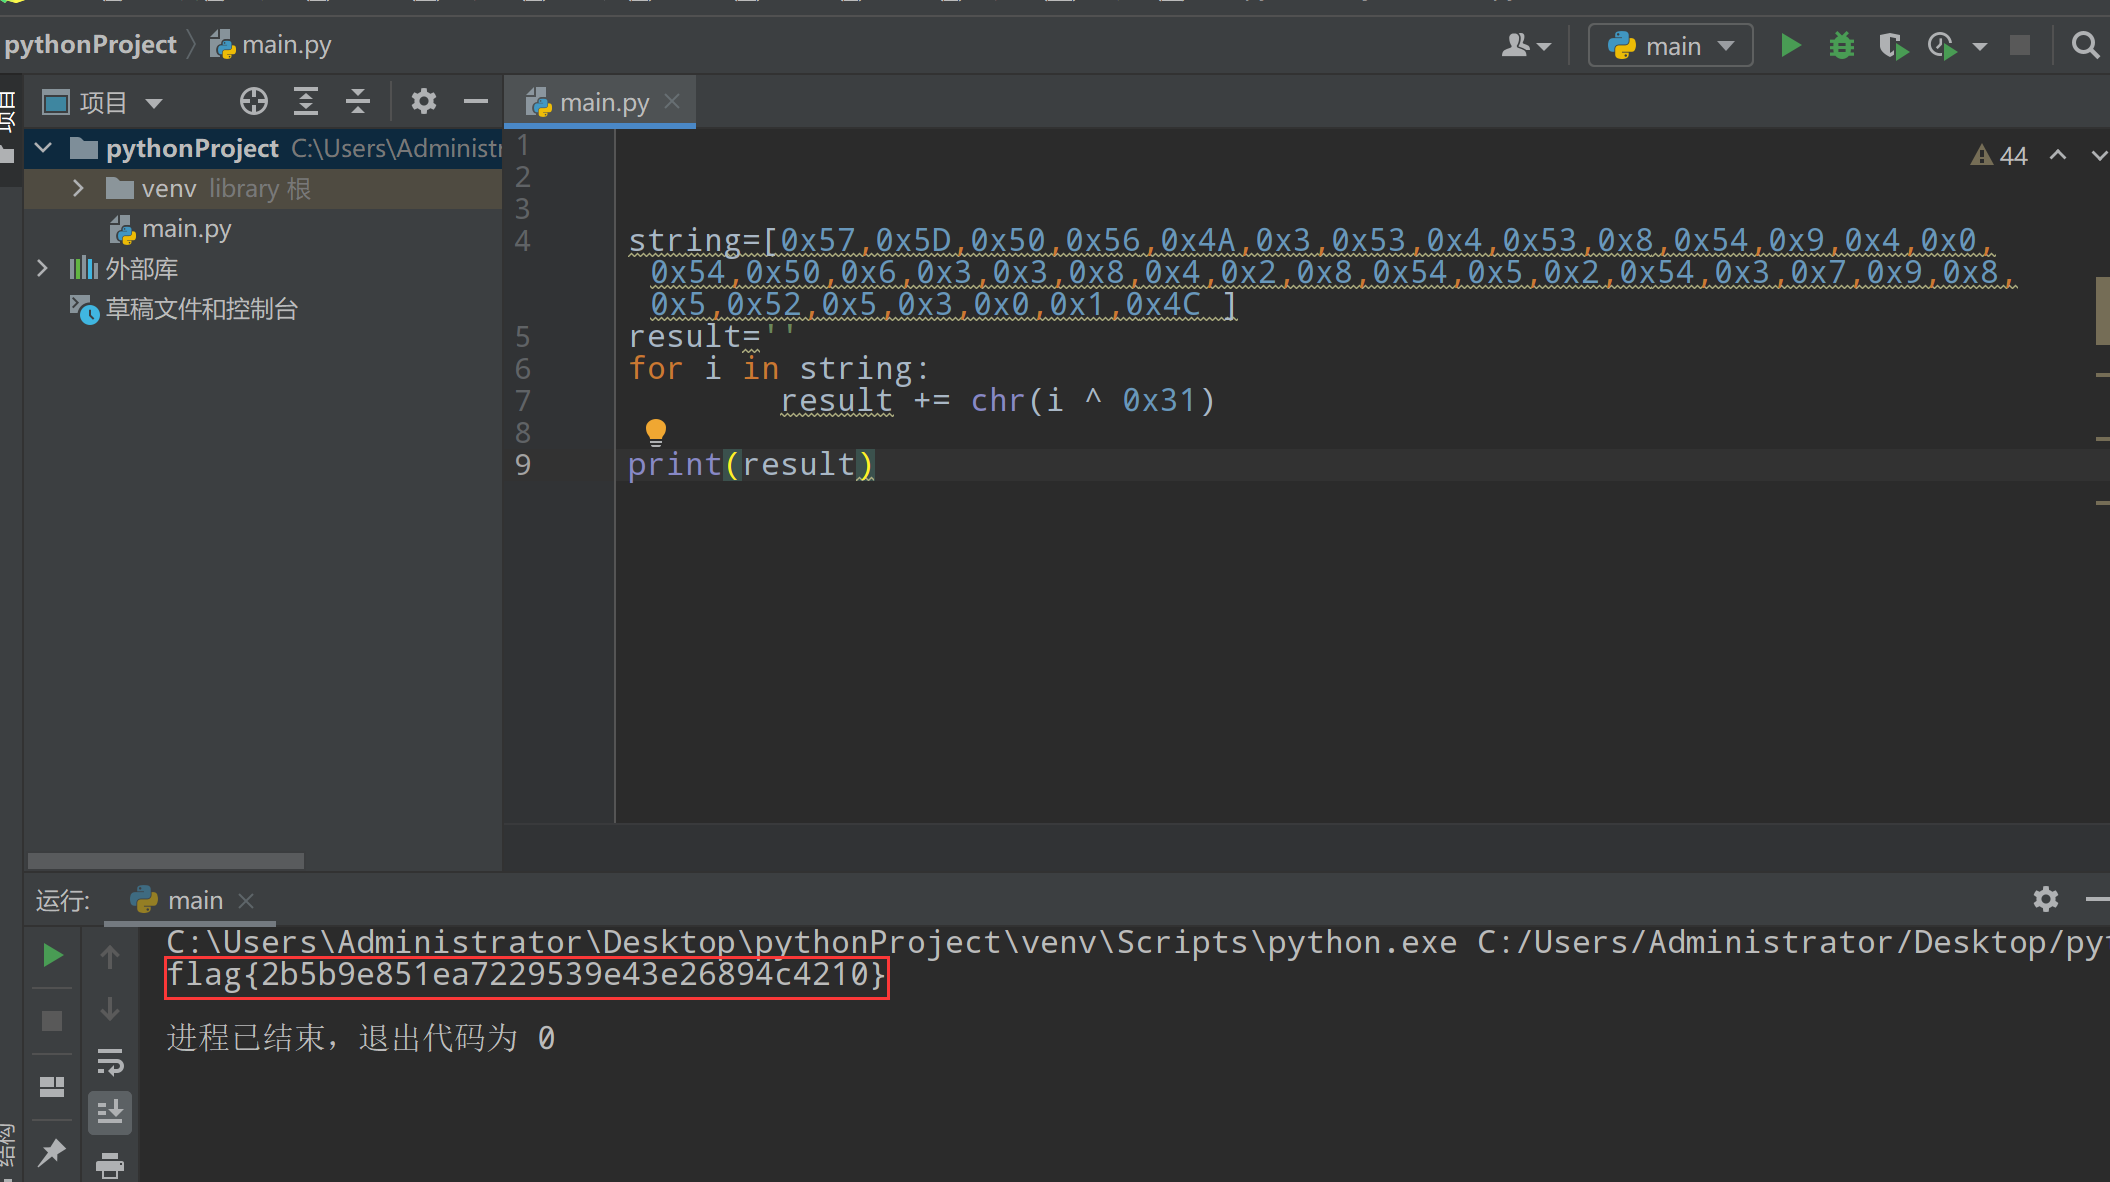The height and width of the screenshot is (1182, 2110).
Task: Pin the run tab
Action: tap(52, 1153)
